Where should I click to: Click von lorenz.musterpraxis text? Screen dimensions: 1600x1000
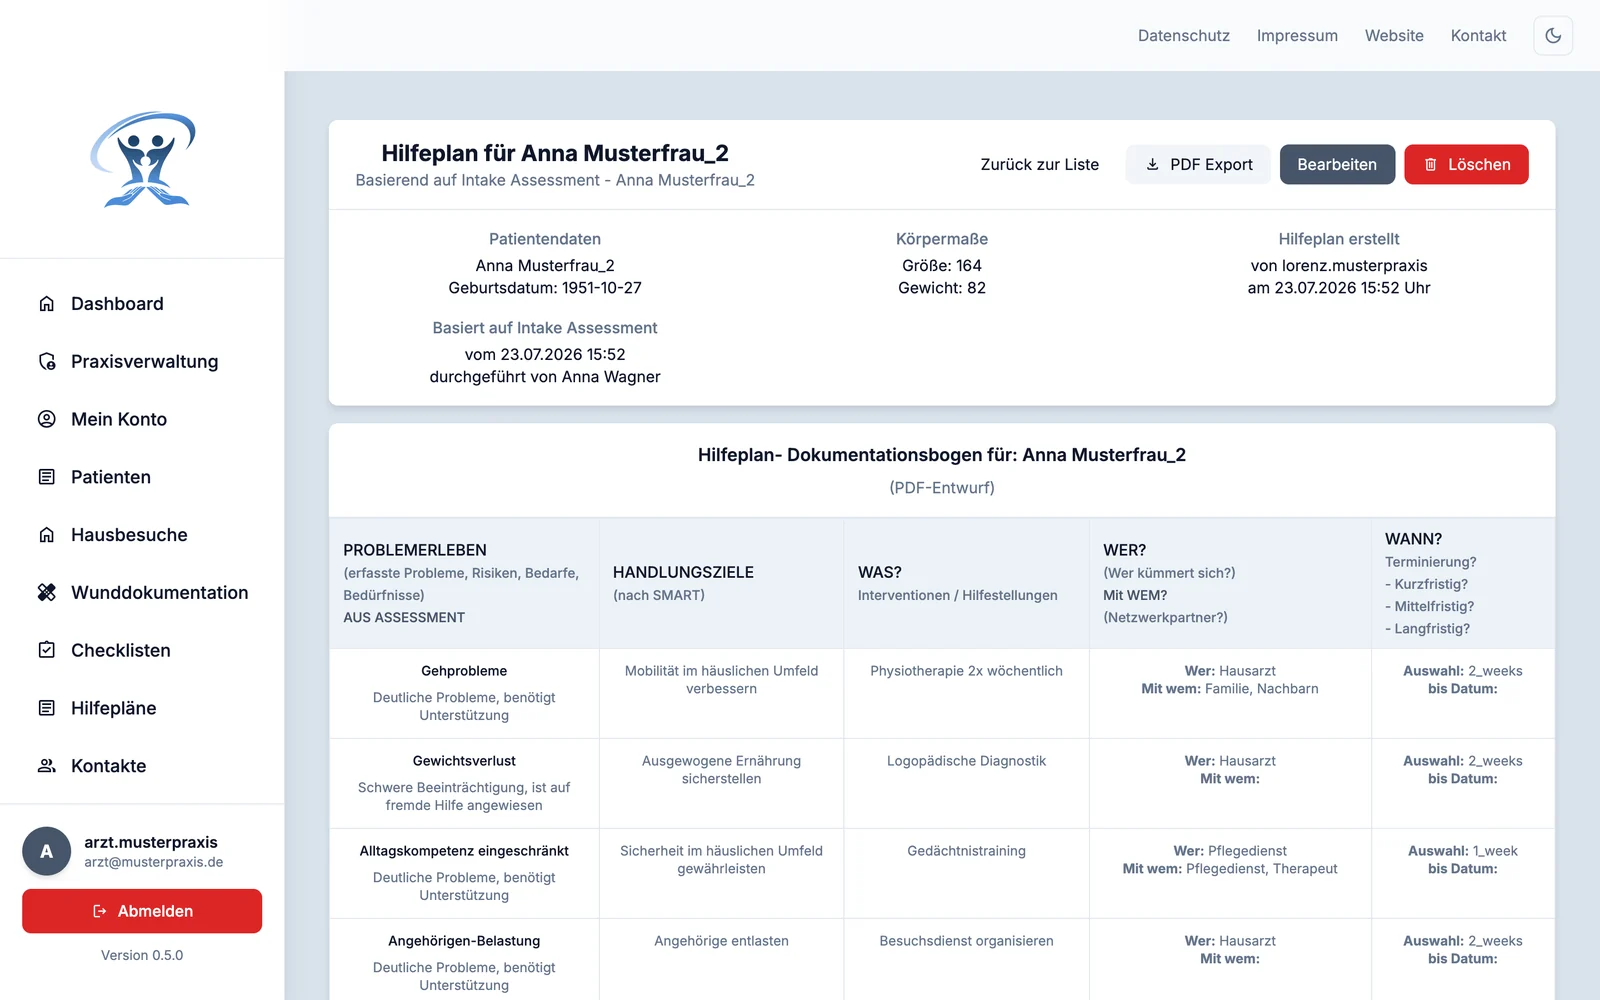1339,266
